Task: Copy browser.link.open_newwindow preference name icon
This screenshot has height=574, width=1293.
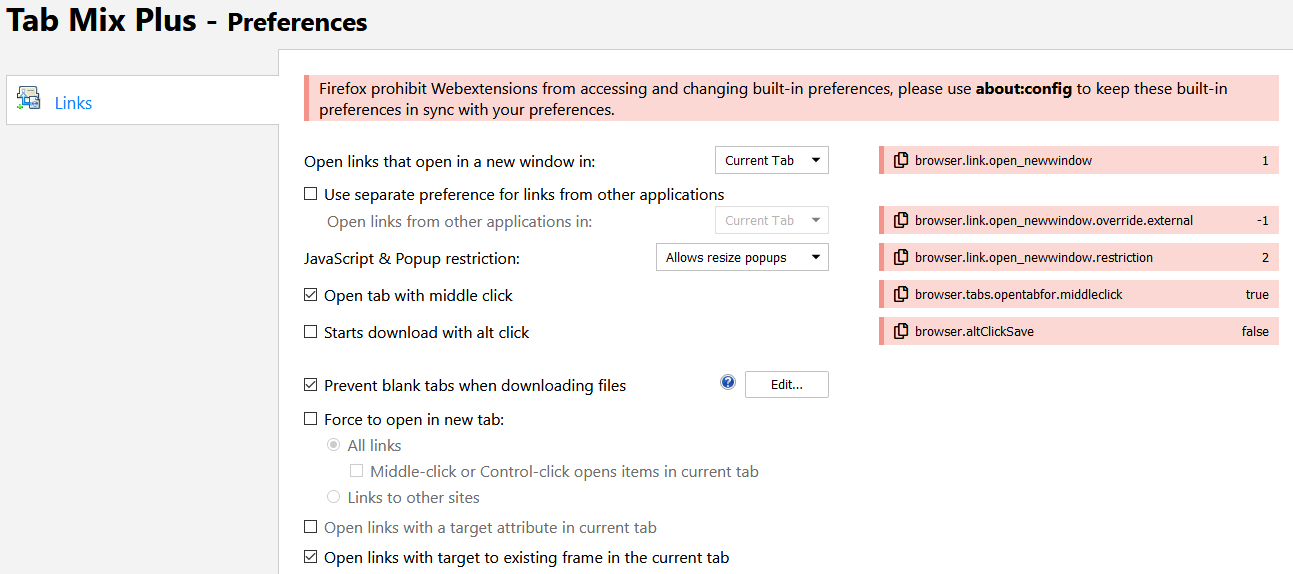Action: (901, 160)
